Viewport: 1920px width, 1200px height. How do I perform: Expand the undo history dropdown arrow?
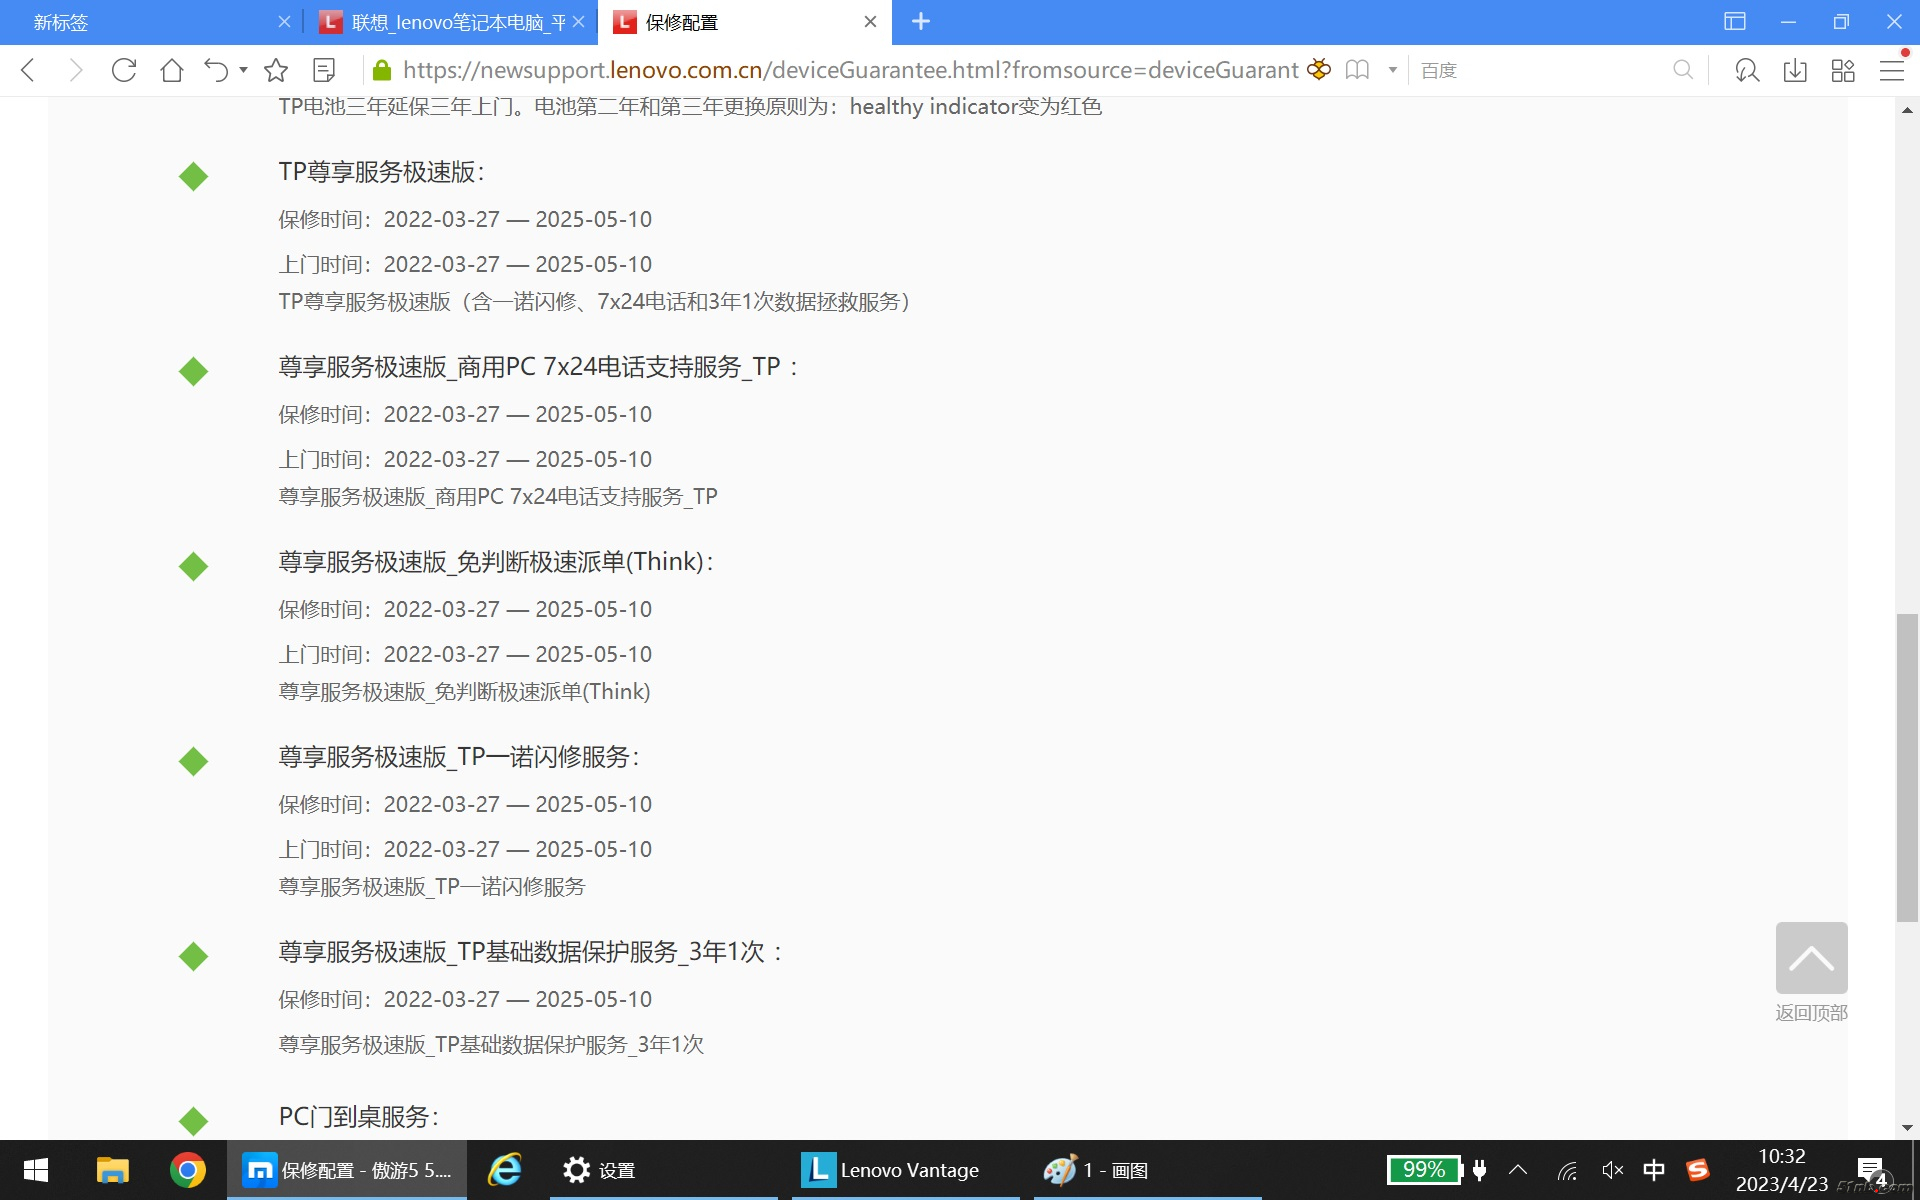click(243, 70)
